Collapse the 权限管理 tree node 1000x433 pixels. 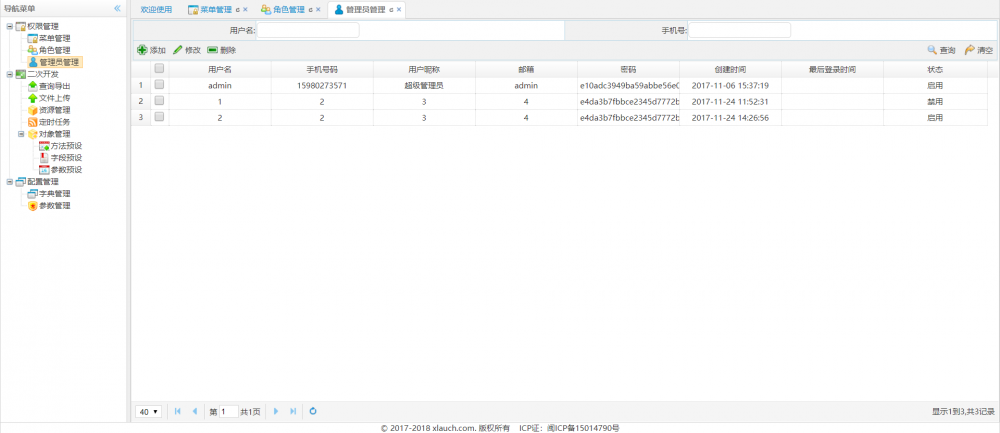click(x=9, y=27)
